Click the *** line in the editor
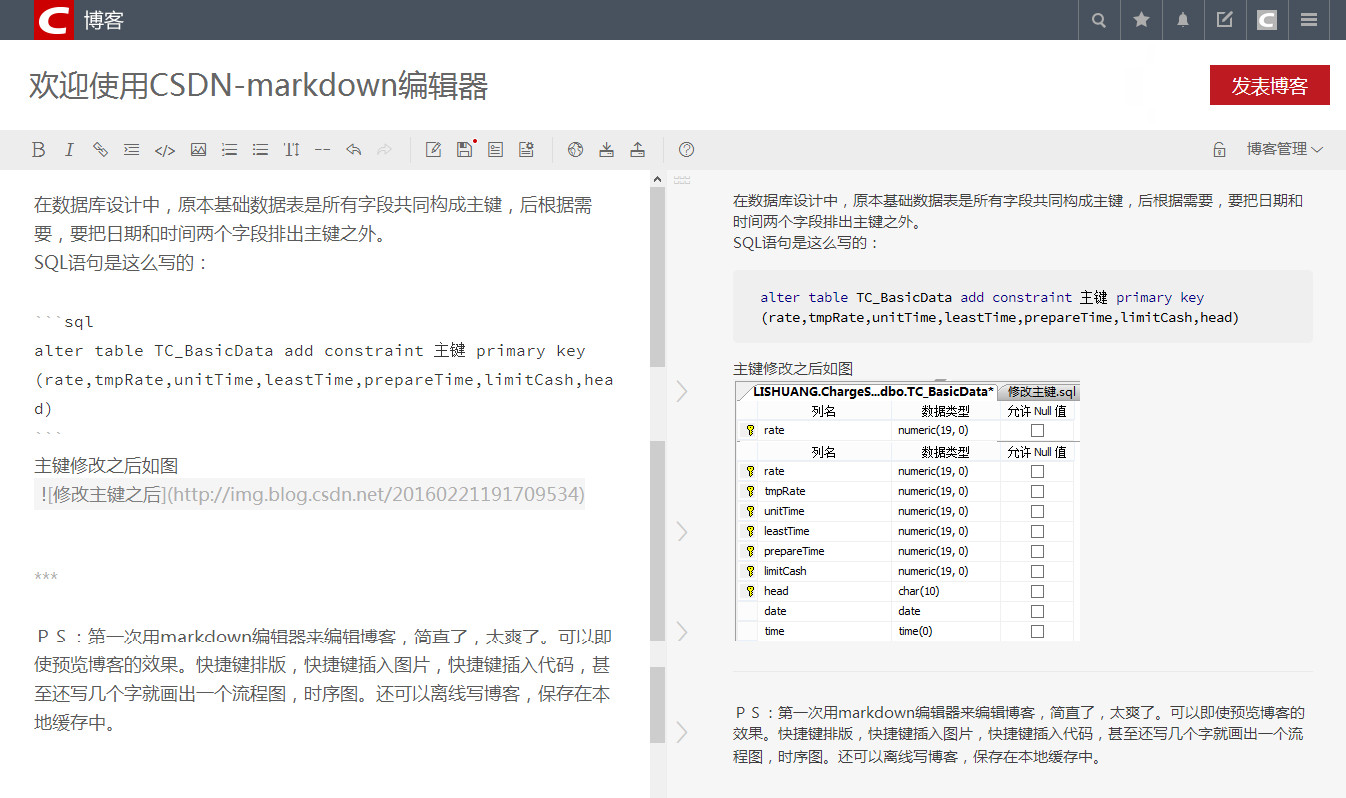 pyautogui.click(x=46, y=578)
